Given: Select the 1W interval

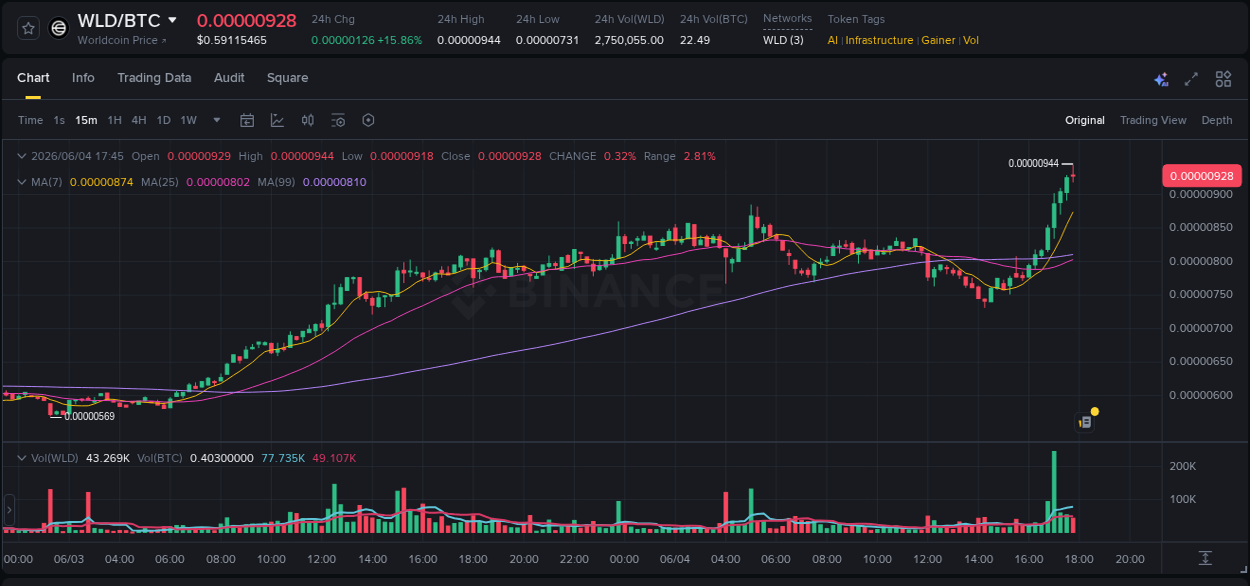Looking at the screenshot, I should [189, 120].
